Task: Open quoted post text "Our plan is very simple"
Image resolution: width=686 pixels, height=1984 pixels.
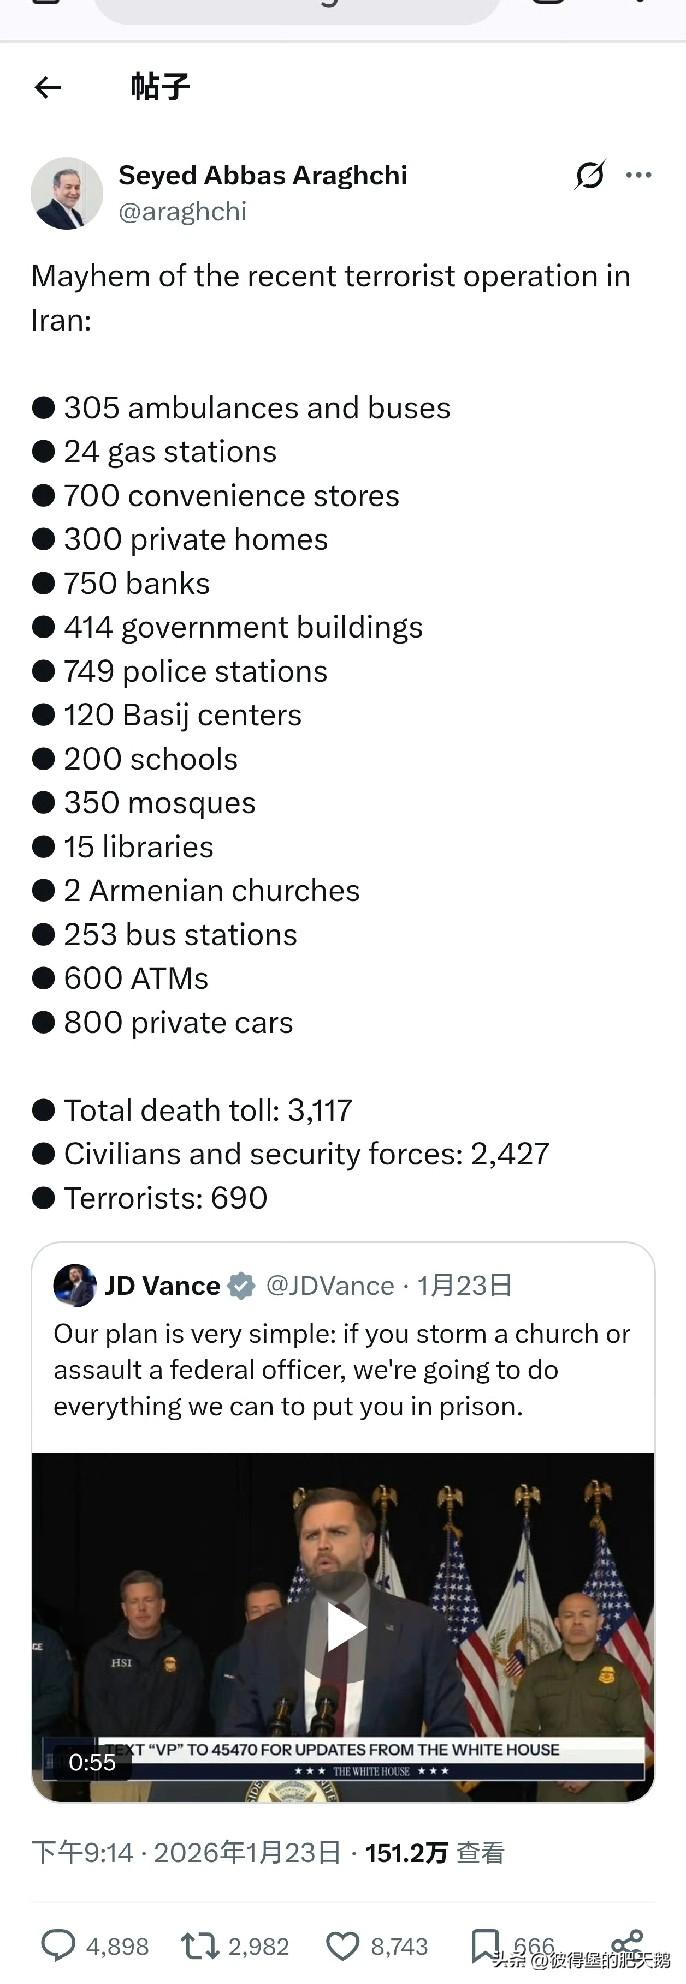Action: point(341,1369)
